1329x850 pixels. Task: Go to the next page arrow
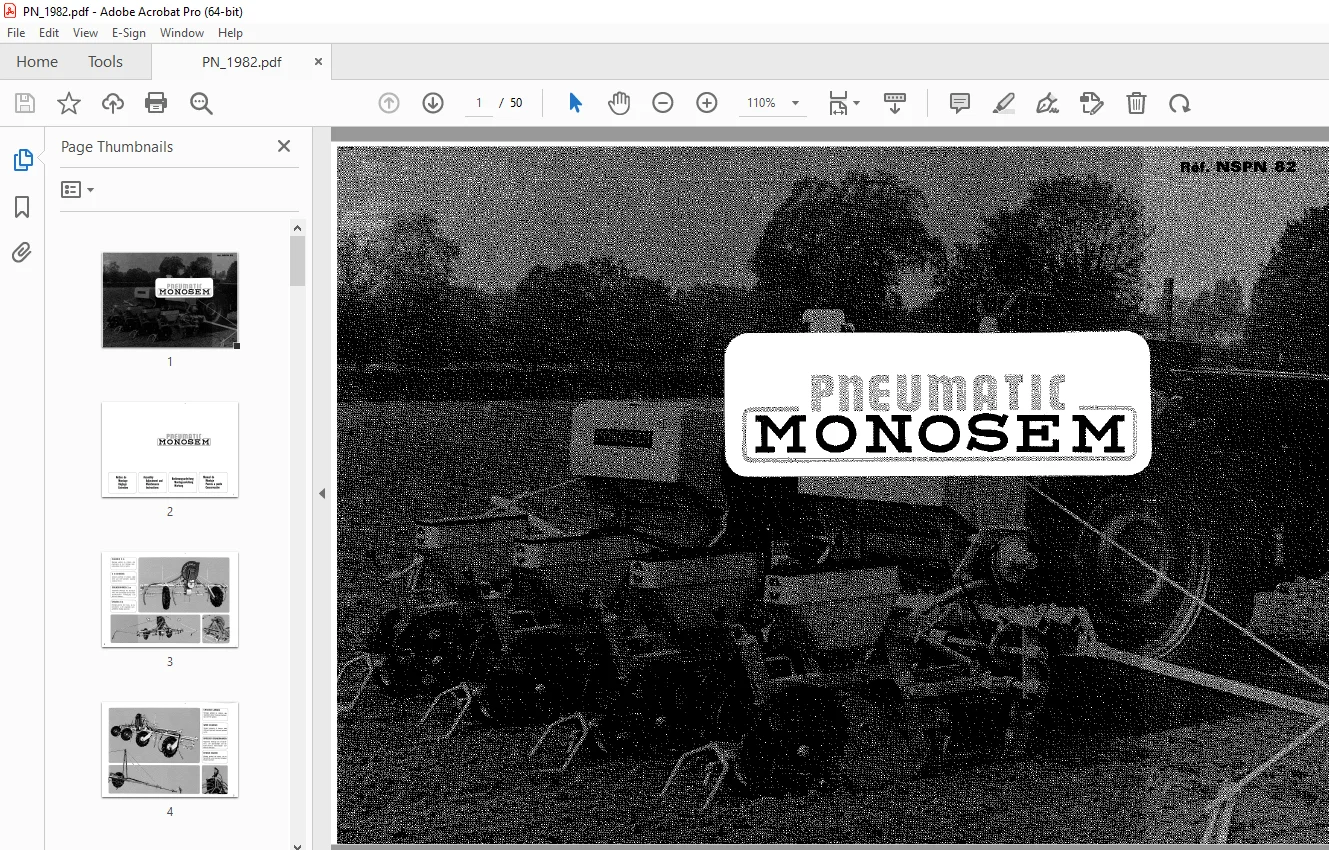pyautogui.click(x=433, y=103)
